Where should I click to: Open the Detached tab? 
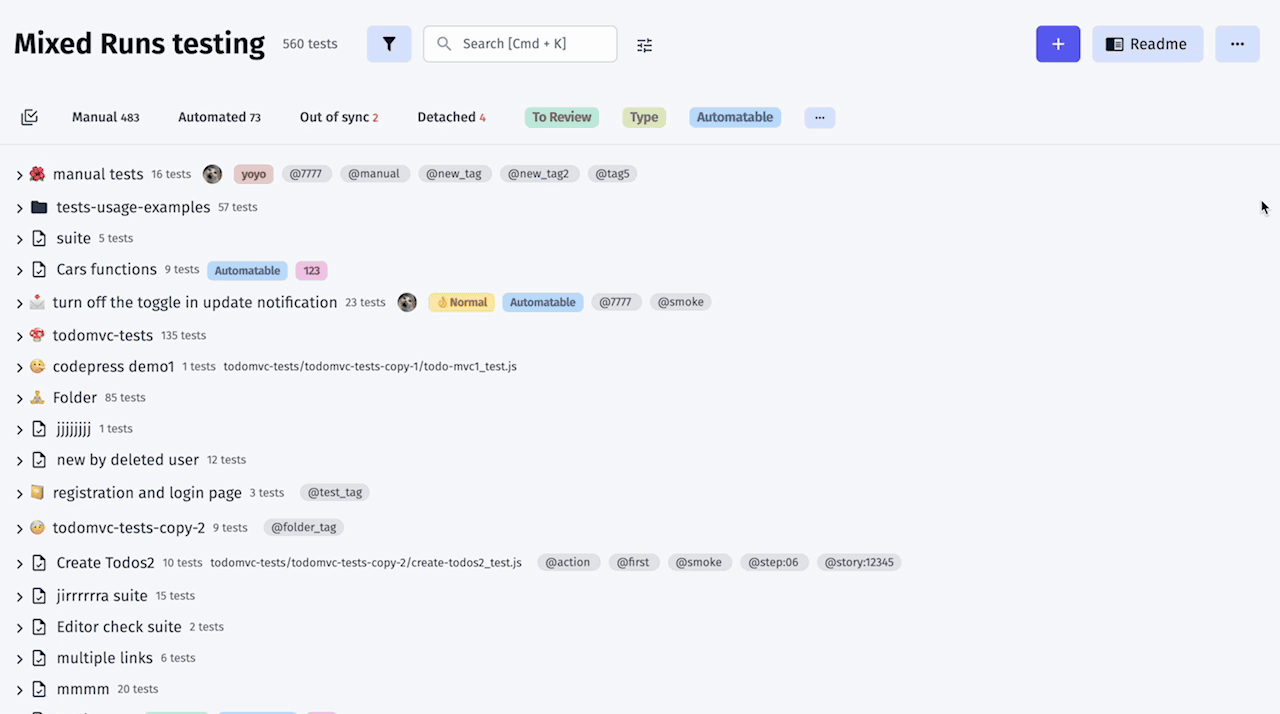[451, 117]
